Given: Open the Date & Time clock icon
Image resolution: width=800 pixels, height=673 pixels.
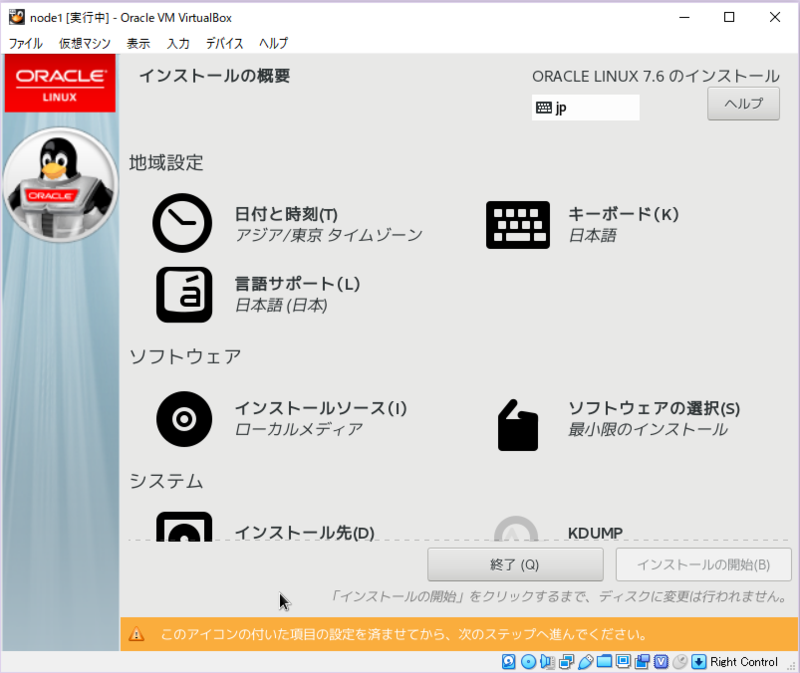Looking at the screenshot, I should (182, 223).
